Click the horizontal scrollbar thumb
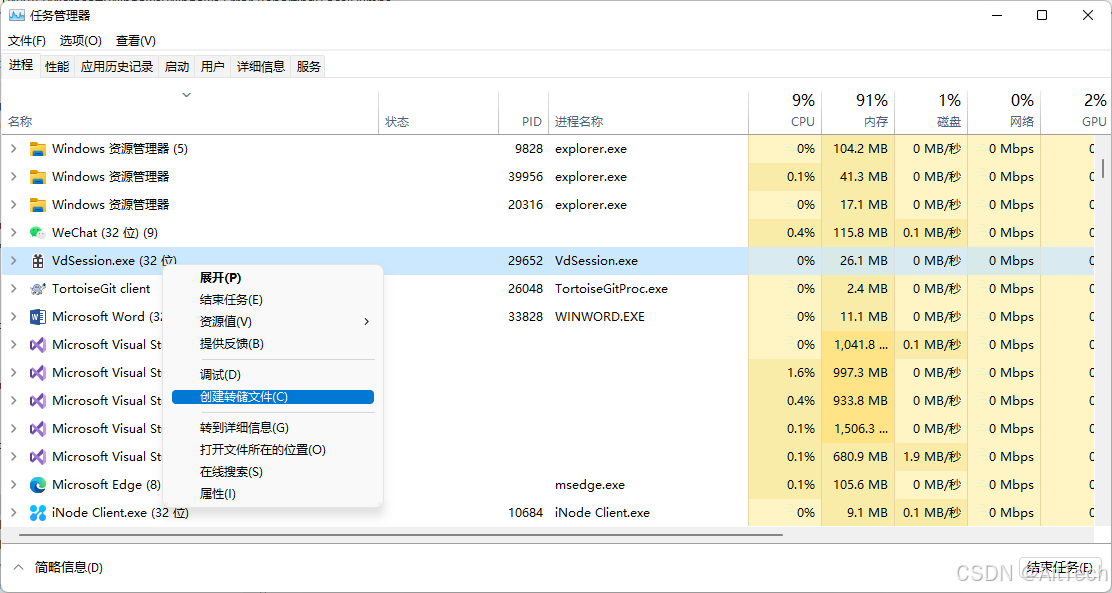The width and height of the screenshot is (1112, 593). click(x=401, y=535)
